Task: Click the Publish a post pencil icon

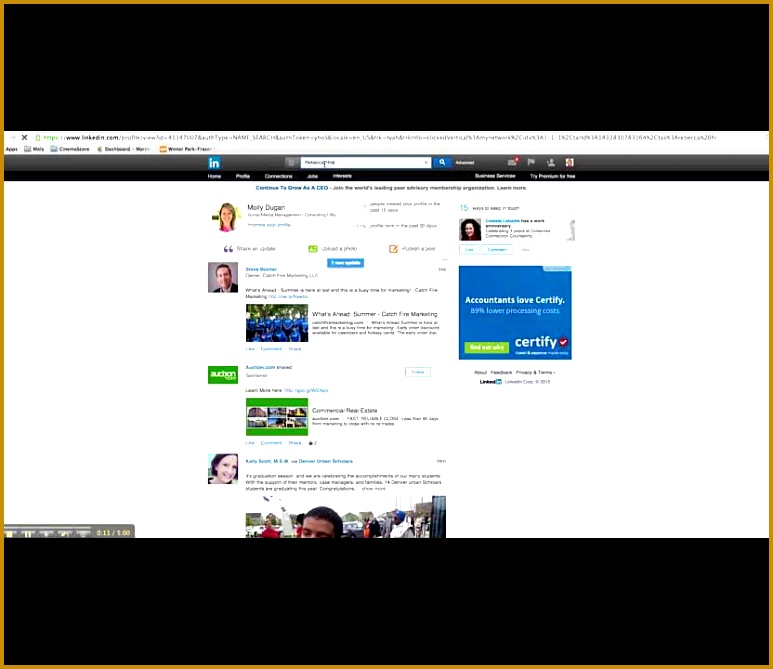Action: point(393,249)
